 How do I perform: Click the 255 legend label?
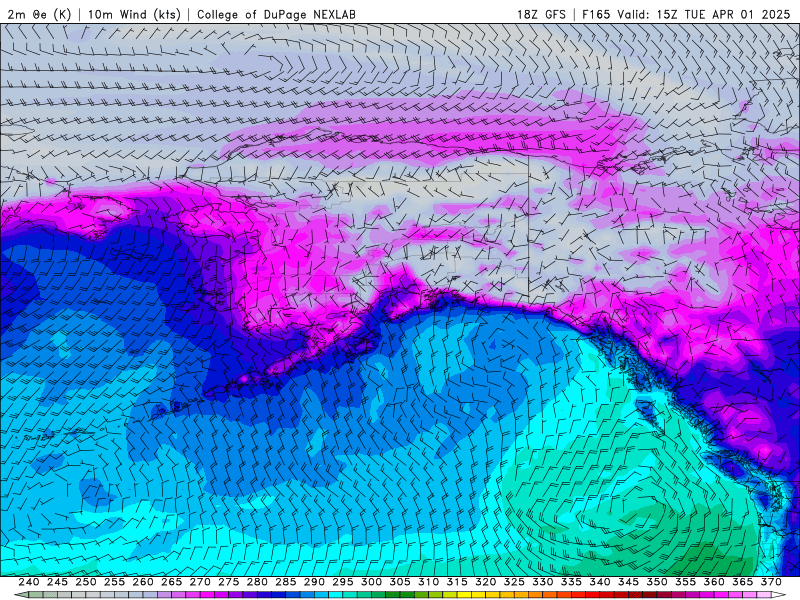pos(114,582)
